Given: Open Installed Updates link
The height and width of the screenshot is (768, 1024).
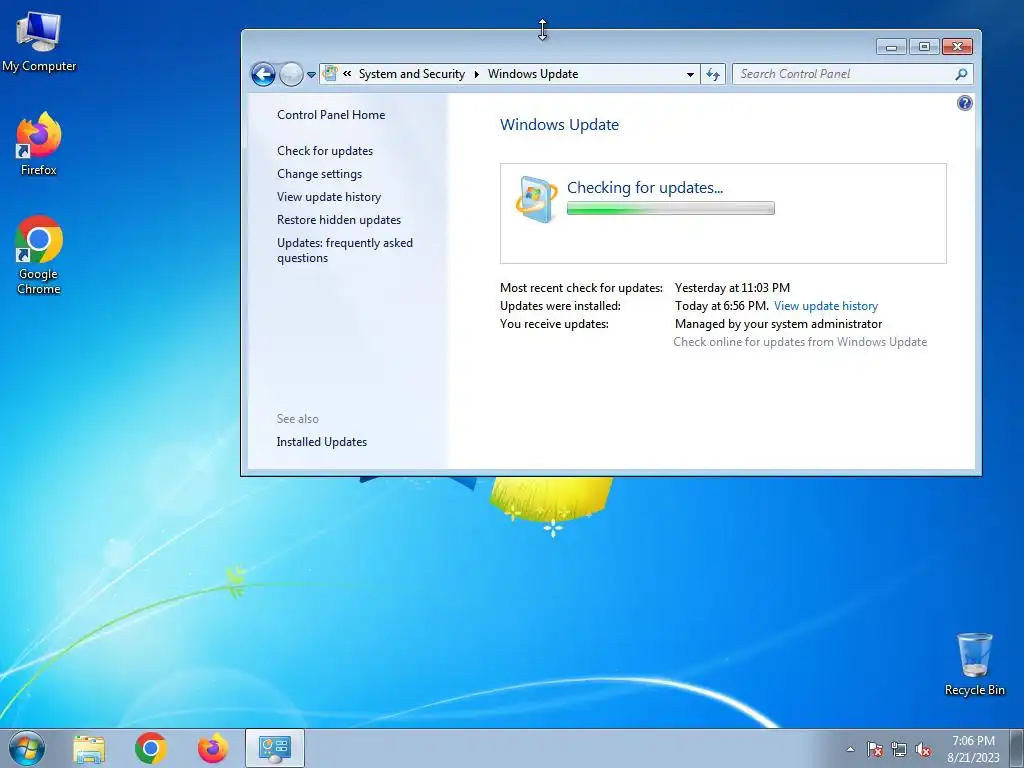Looking at the screenshot, I should click(322, 442).
